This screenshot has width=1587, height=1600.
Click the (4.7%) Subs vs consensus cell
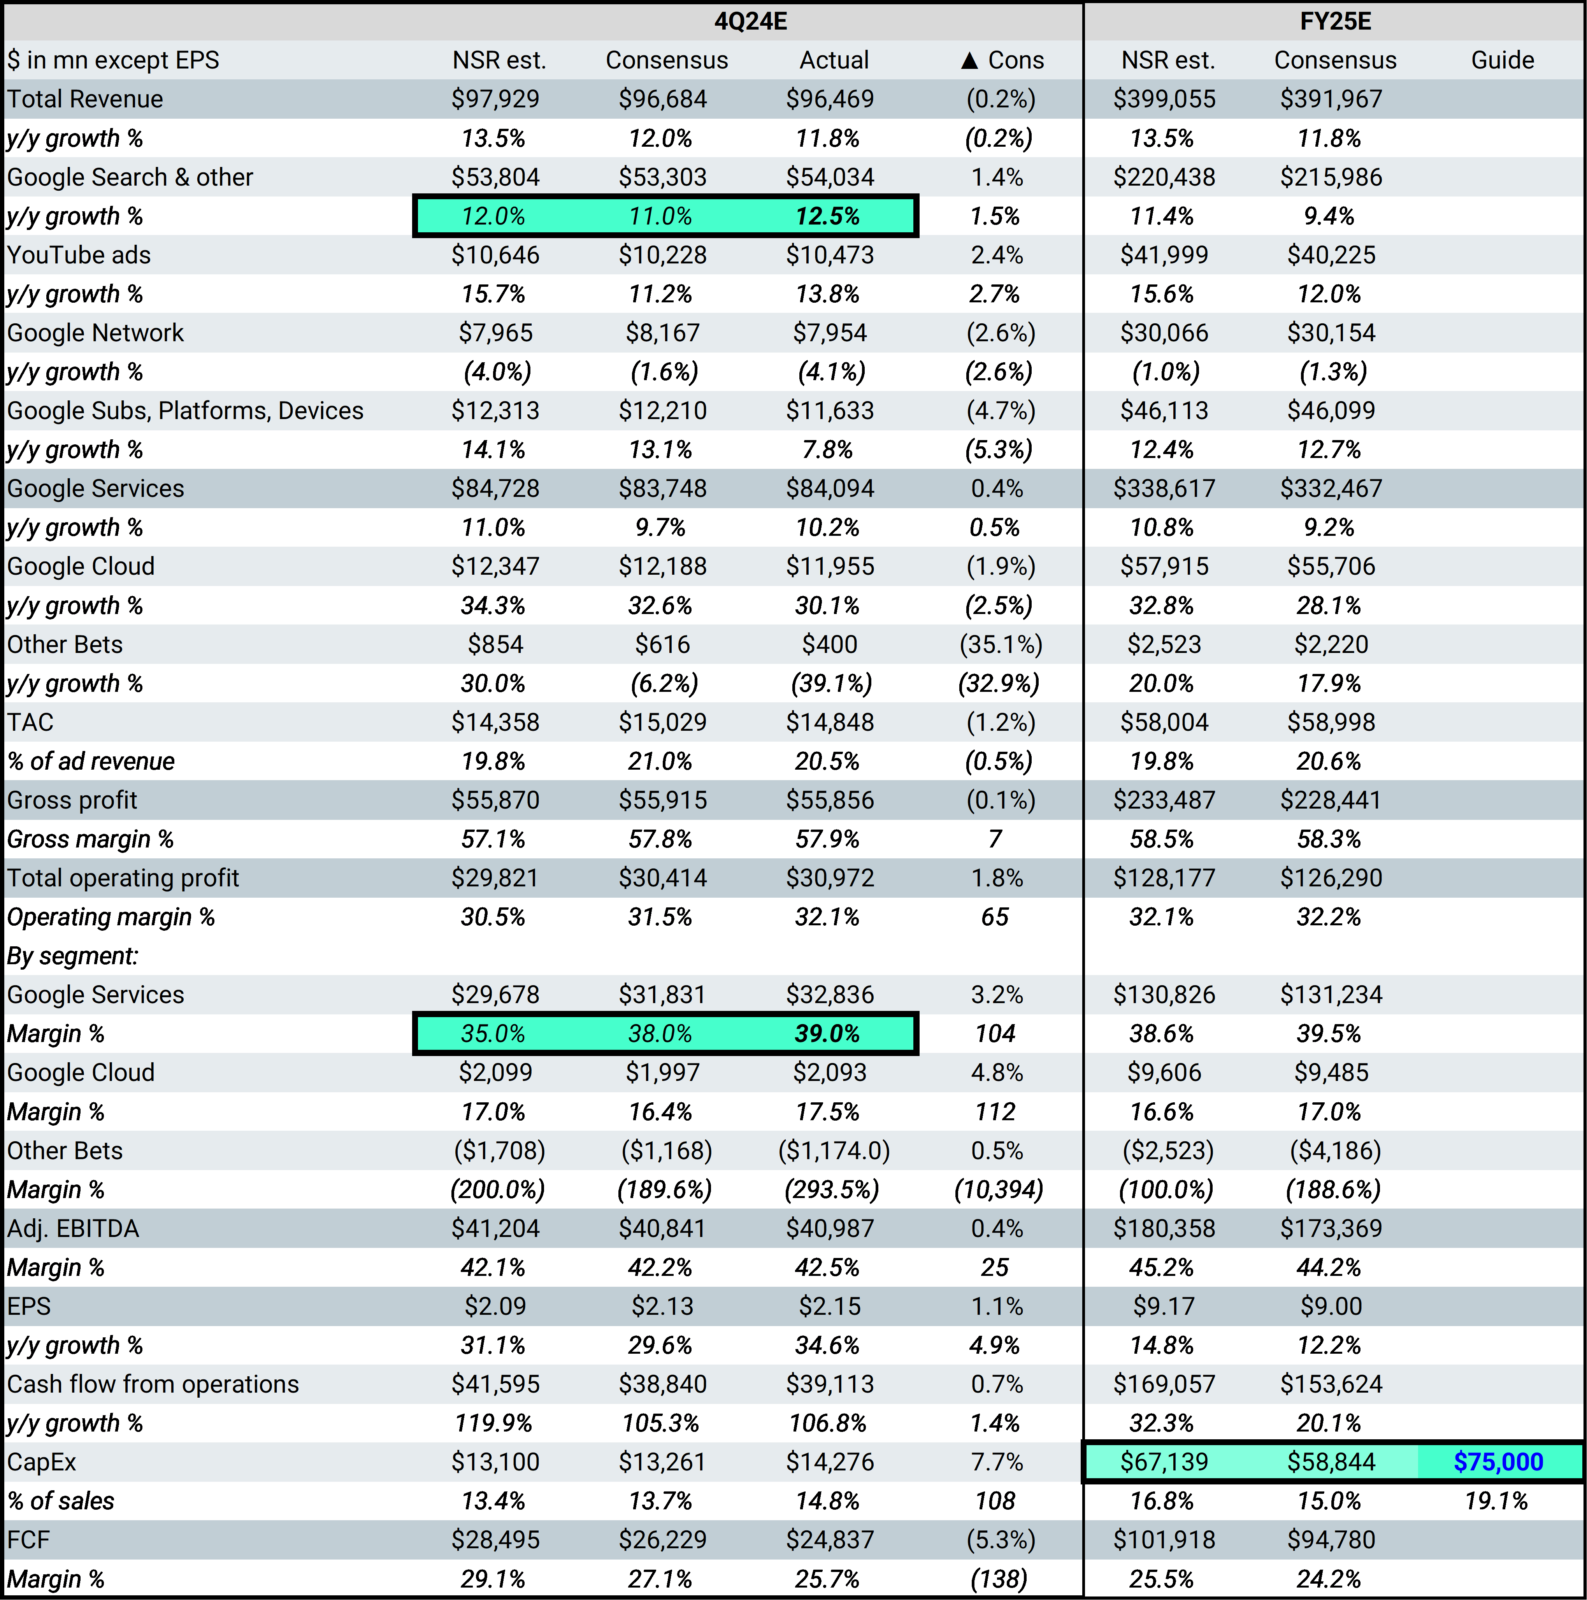1000,411
